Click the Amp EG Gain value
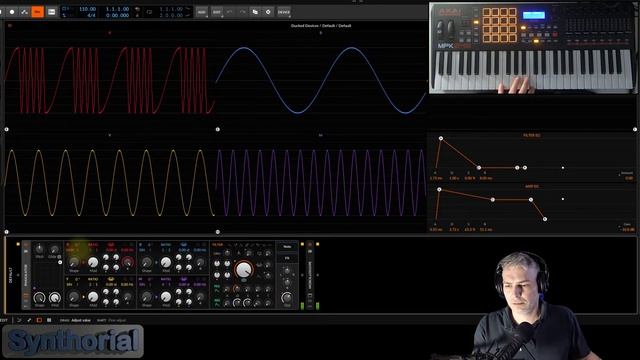This screenshot has width=640, height=360. [627, 229]
